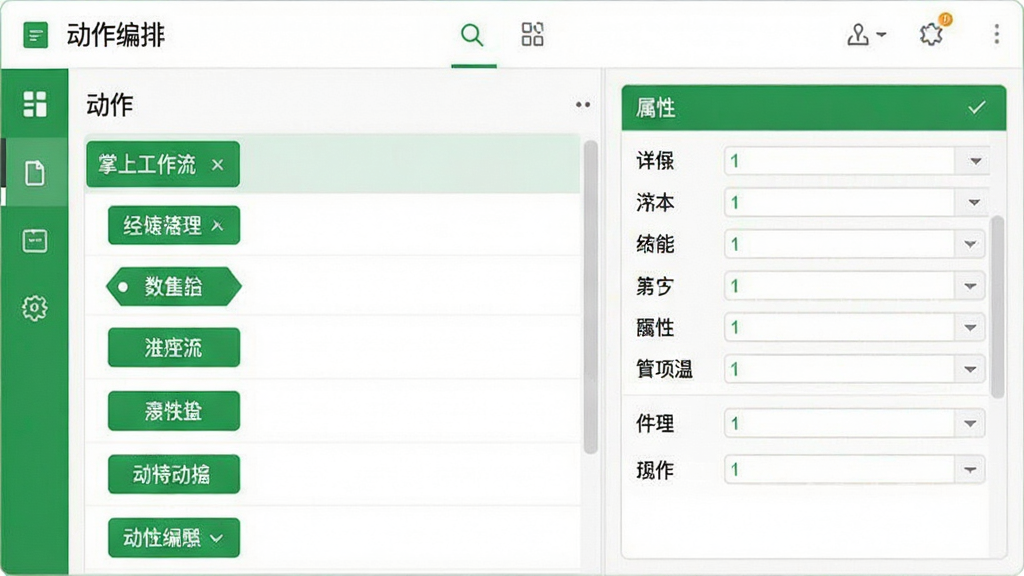Screen dimensions: 1024x576
Task: Click the 淮座流 action button
Action: pyautogui.click(x=174, y=347)
